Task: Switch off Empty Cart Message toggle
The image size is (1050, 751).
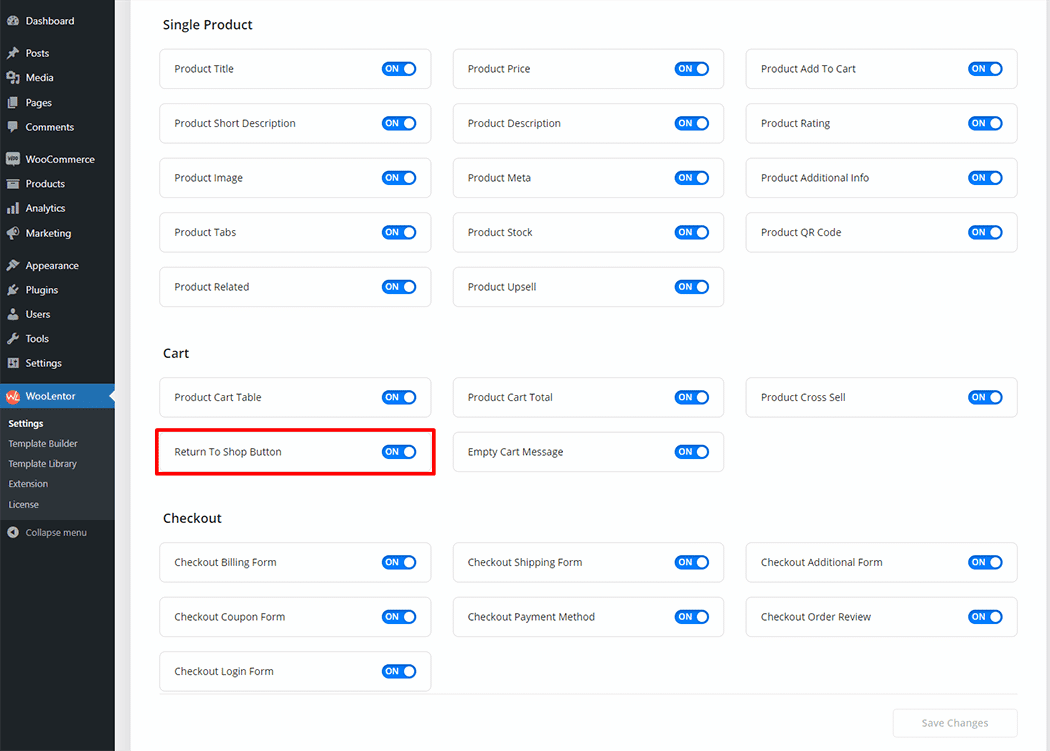Action: [x=691, y=452]
